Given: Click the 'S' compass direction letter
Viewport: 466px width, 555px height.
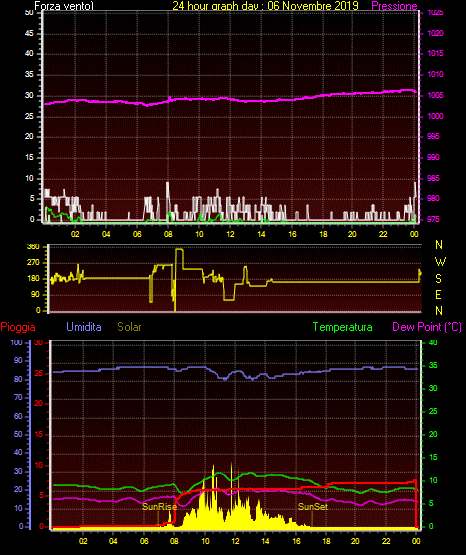Looking at the screenshot, I should [438, 279].
